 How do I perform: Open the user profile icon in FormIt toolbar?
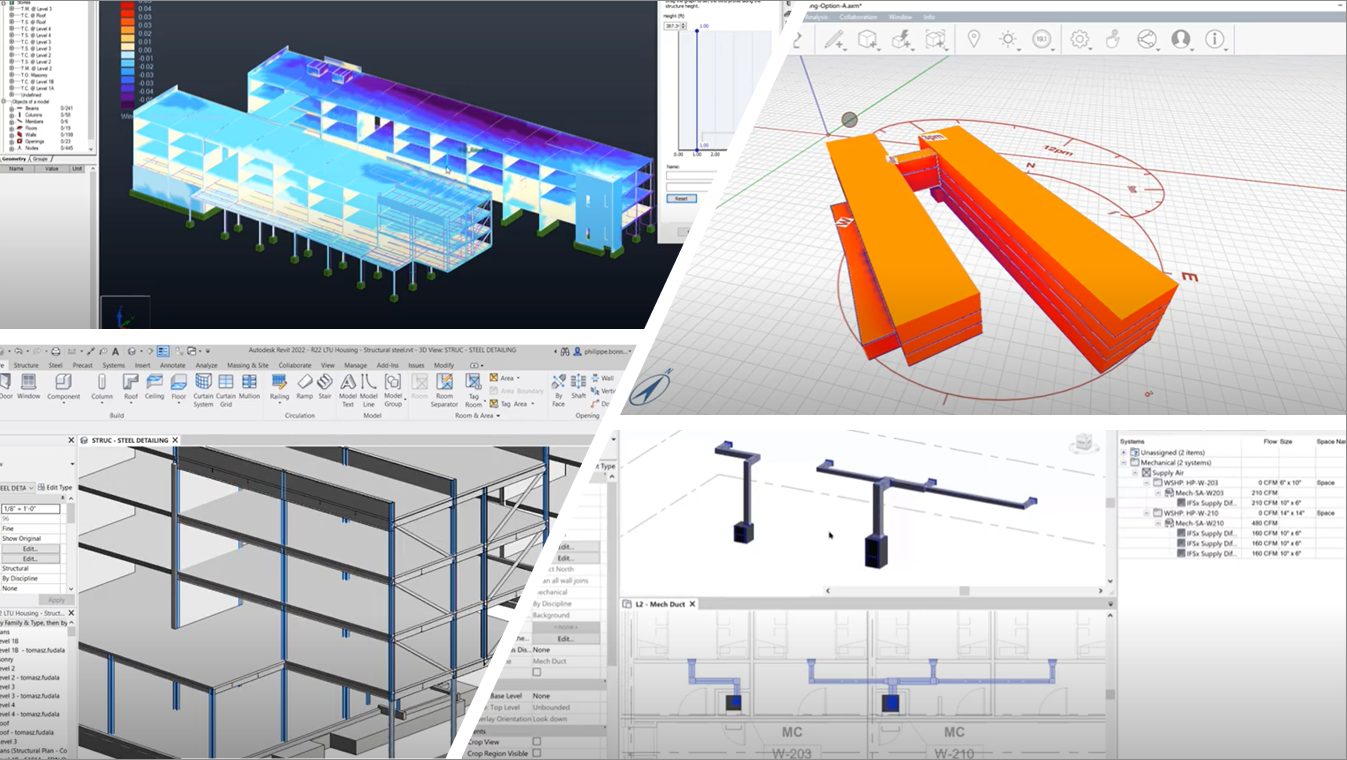click(1181, 39)
